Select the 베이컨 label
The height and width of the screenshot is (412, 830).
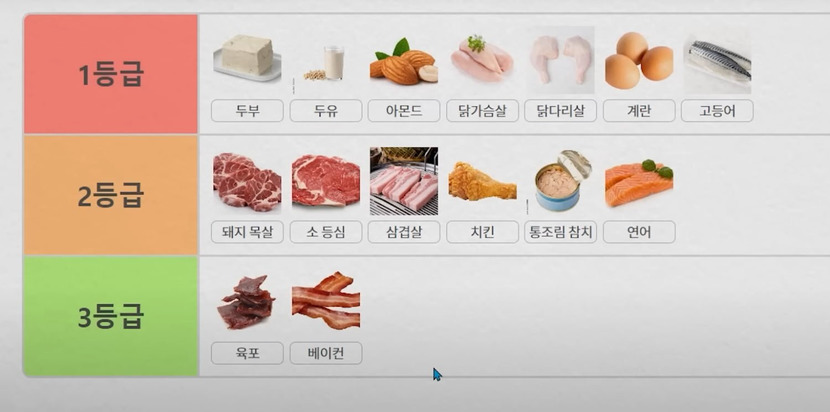[x=326, y=353]
